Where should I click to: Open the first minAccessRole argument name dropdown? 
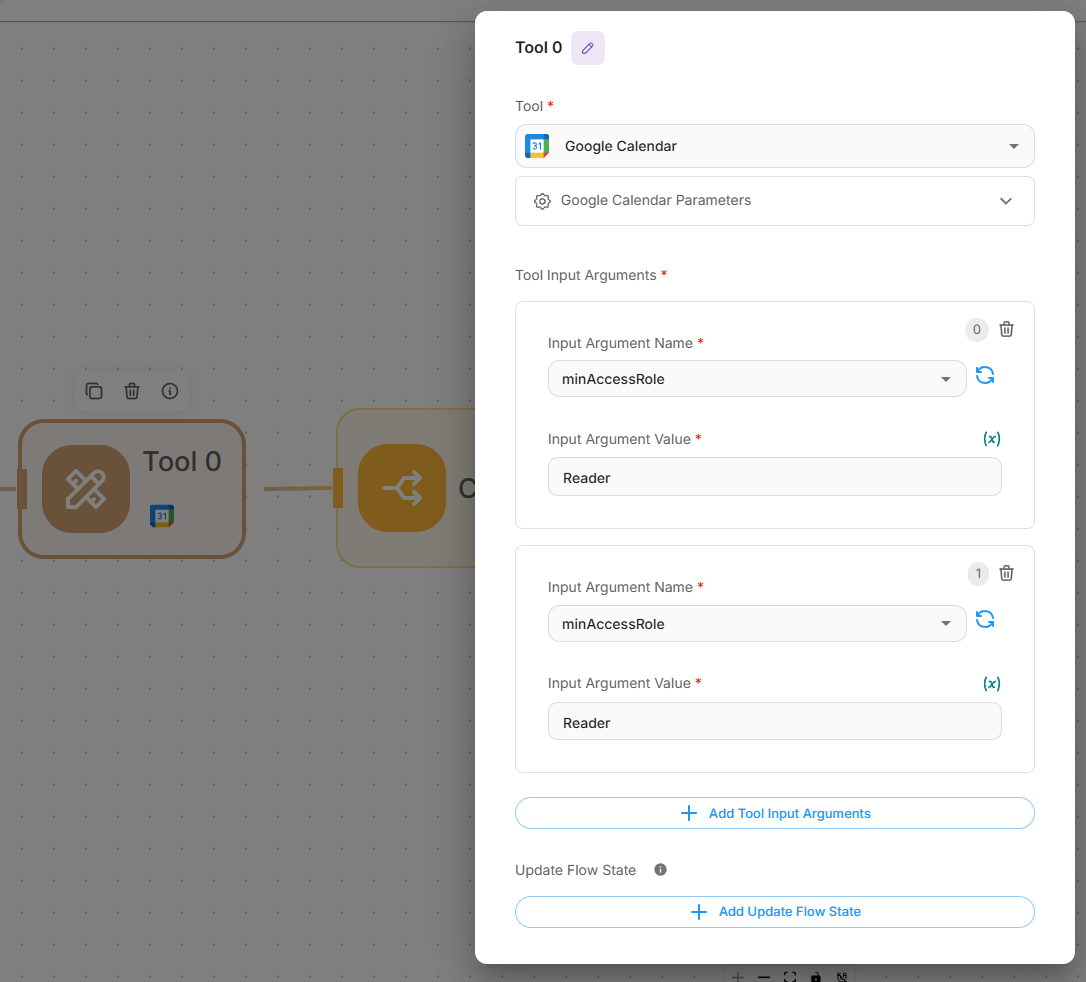[756, 379]
